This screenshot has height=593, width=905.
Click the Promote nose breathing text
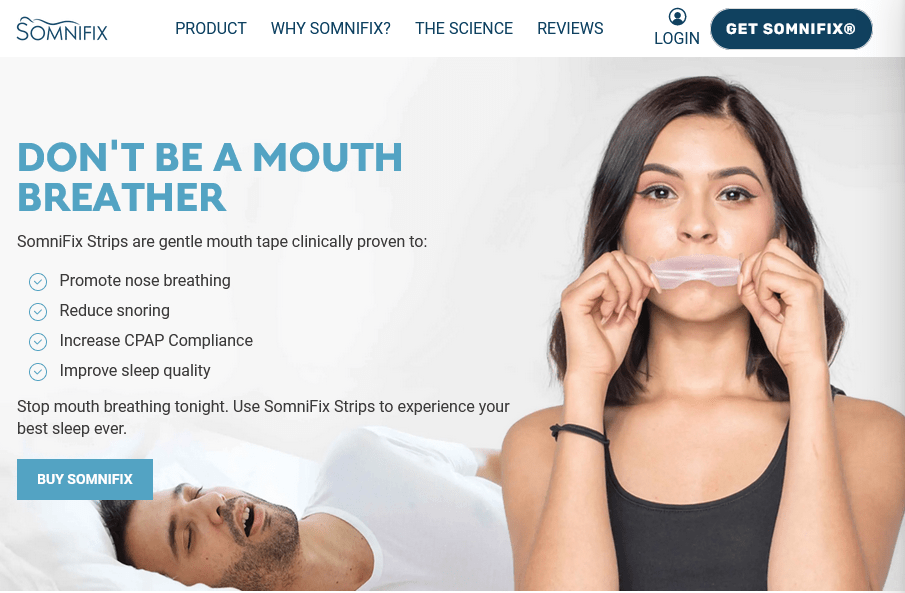[x=145, y=281]
